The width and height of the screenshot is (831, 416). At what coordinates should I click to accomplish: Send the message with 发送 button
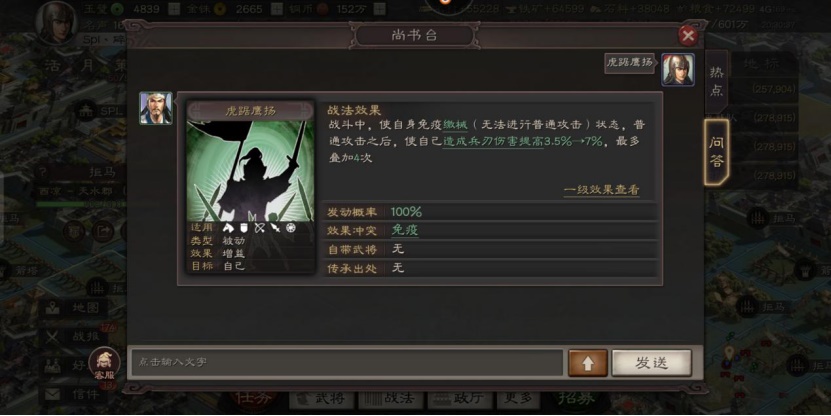point(651,363)
